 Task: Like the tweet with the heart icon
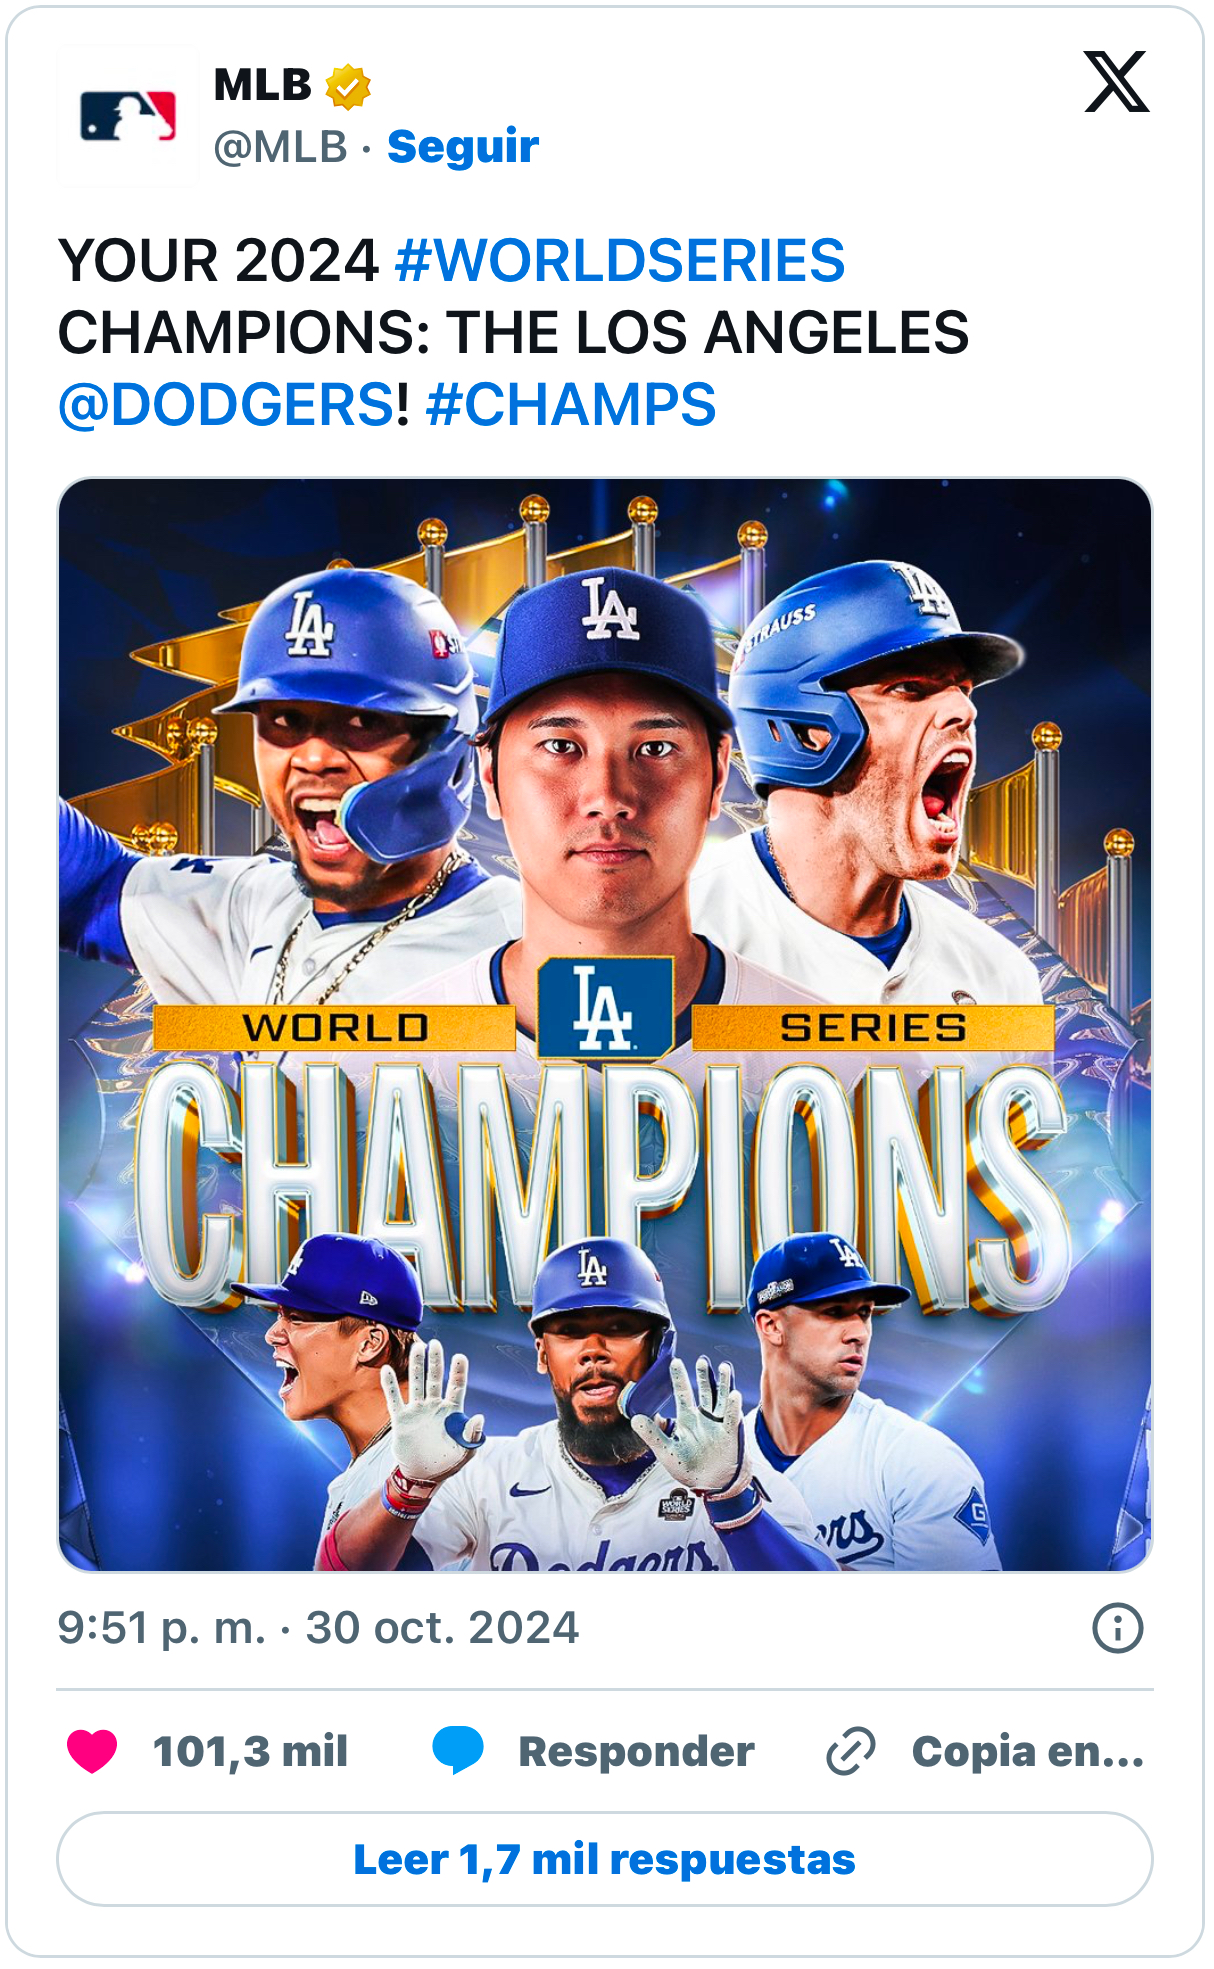tap(92, 1751)
